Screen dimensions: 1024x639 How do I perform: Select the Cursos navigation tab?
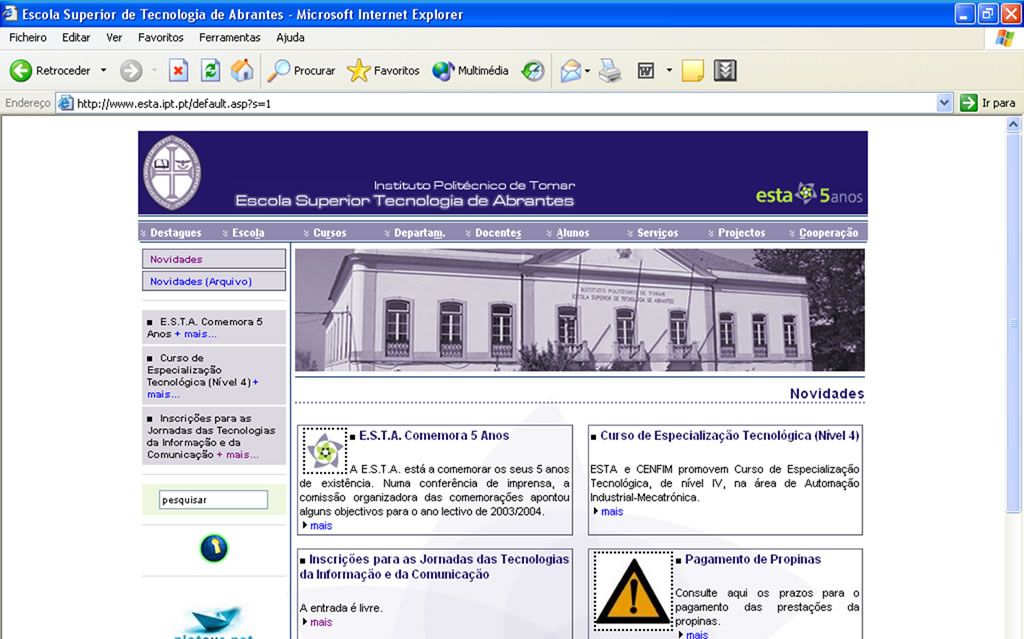tap(330, 233)
